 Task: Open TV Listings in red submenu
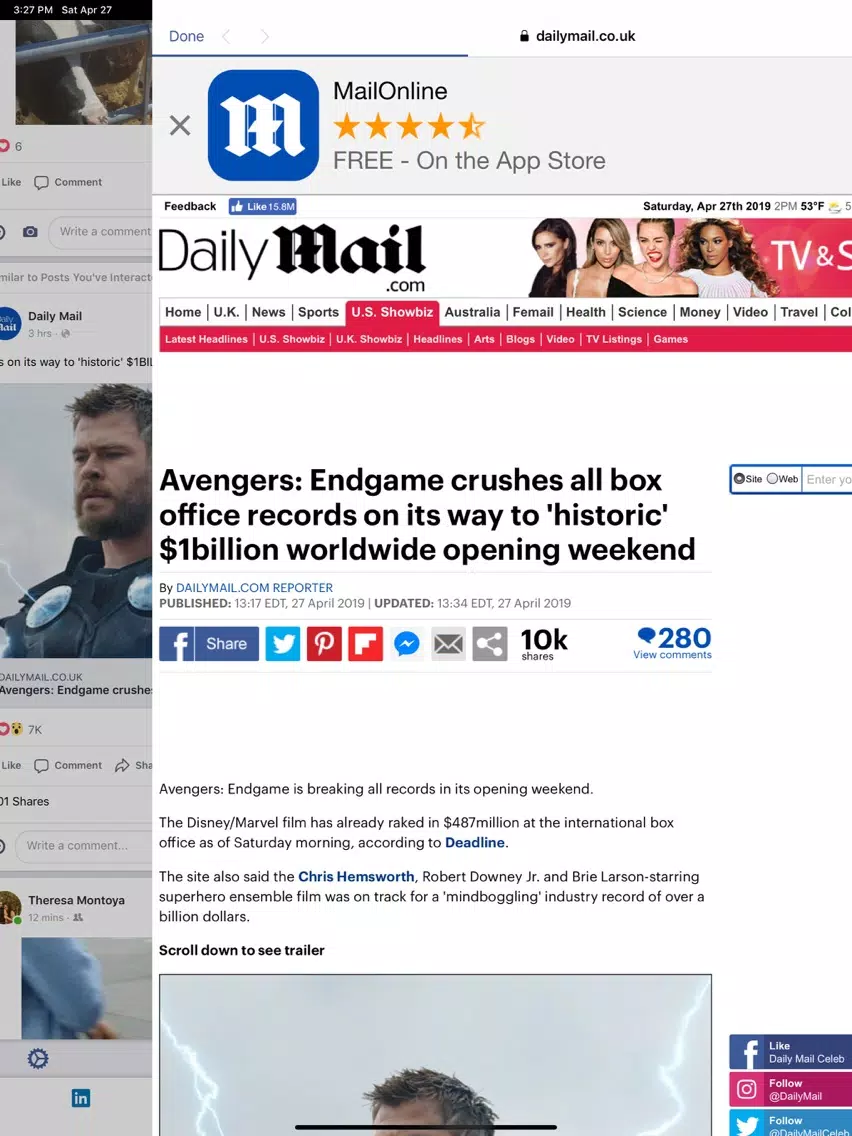(x=614, y=339)
